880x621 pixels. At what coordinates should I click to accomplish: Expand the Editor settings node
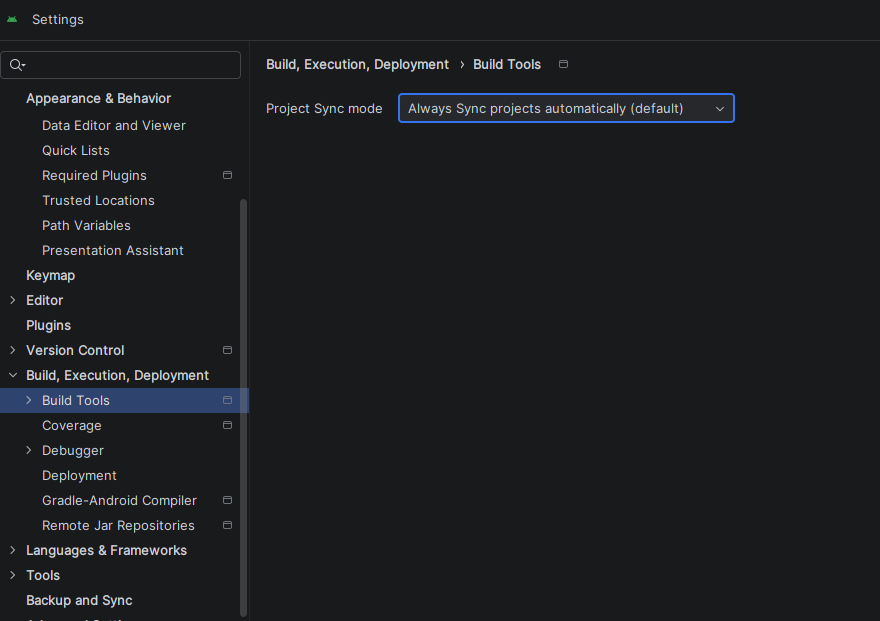(13, 300)
